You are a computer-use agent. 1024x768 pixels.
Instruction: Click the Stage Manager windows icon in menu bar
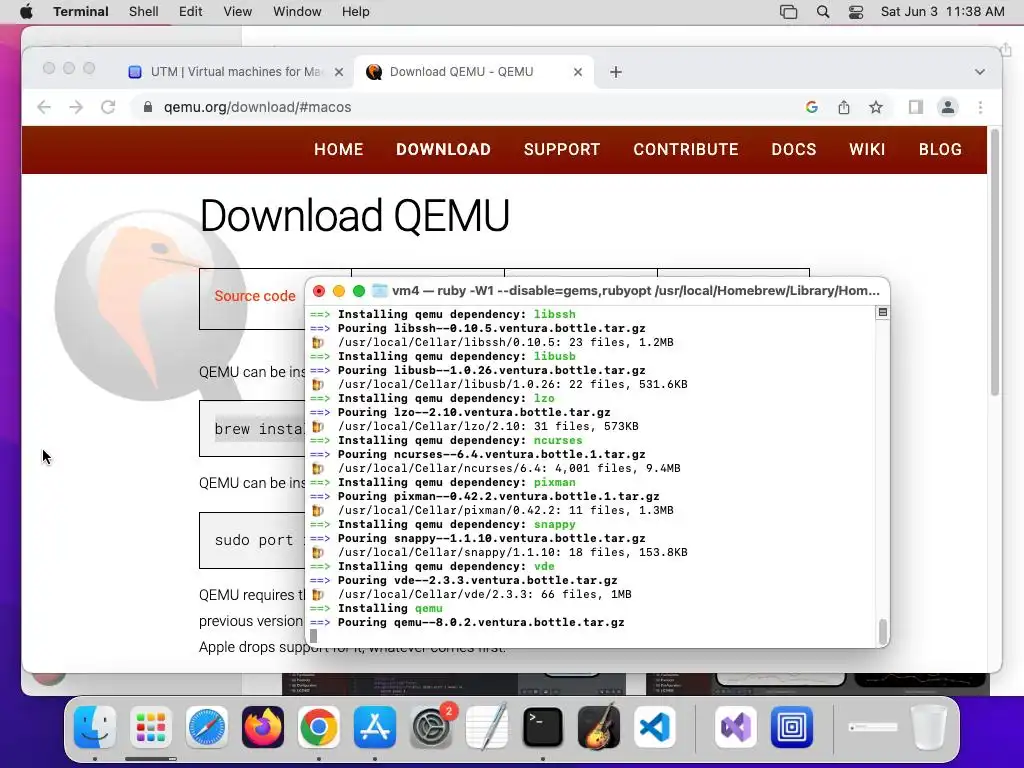pyautogui.click(x=788, y=12)
